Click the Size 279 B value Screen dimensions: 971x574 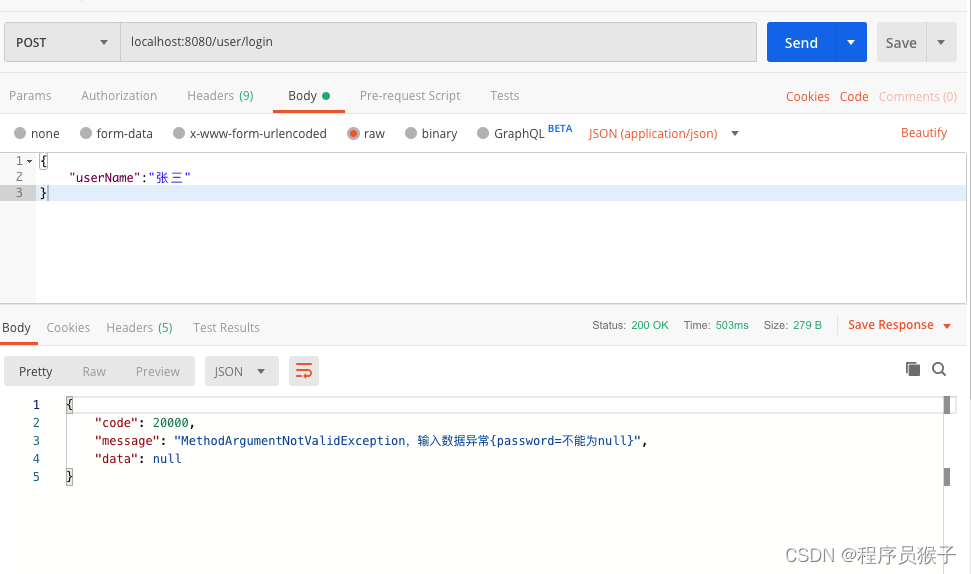(808, 325)
